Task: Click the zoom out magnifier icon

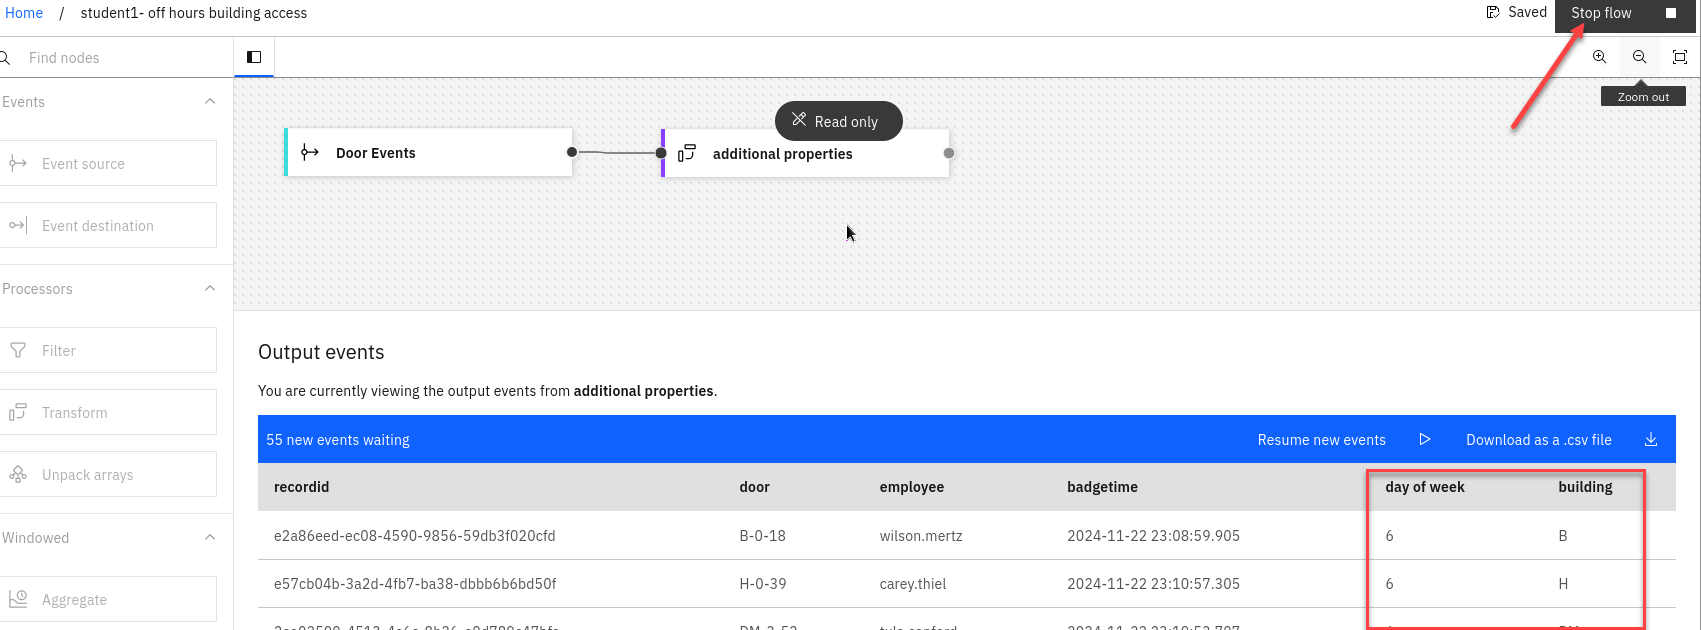Action: pos(1639,57)
